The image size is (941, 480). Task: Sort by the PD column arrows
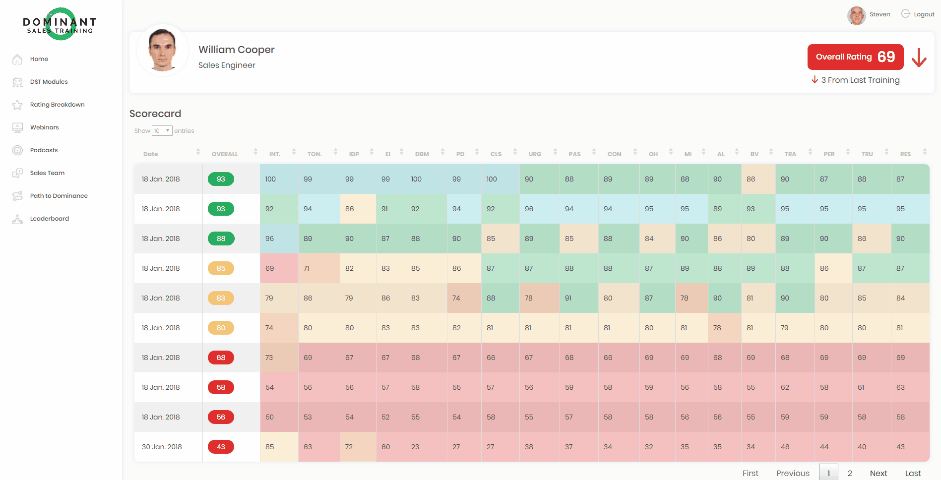477,153
